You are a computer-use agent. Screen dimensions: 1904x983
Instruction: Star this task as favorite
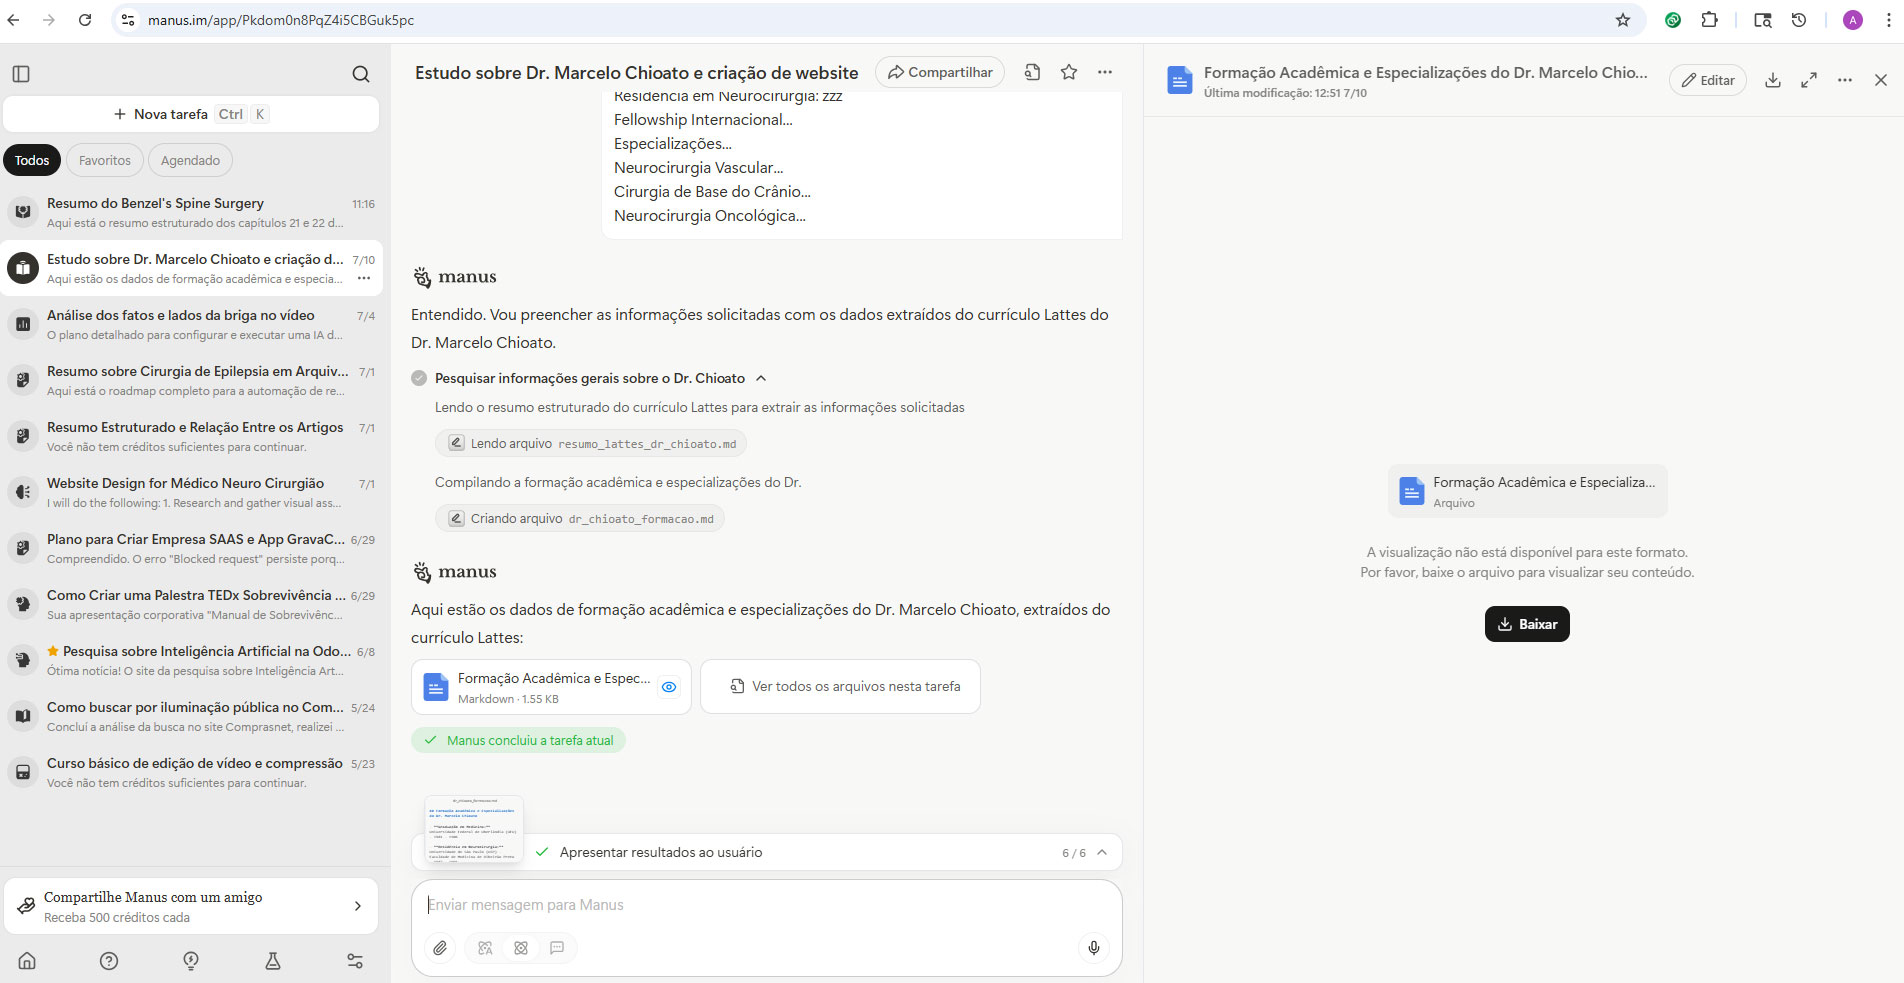[1068, 72]
